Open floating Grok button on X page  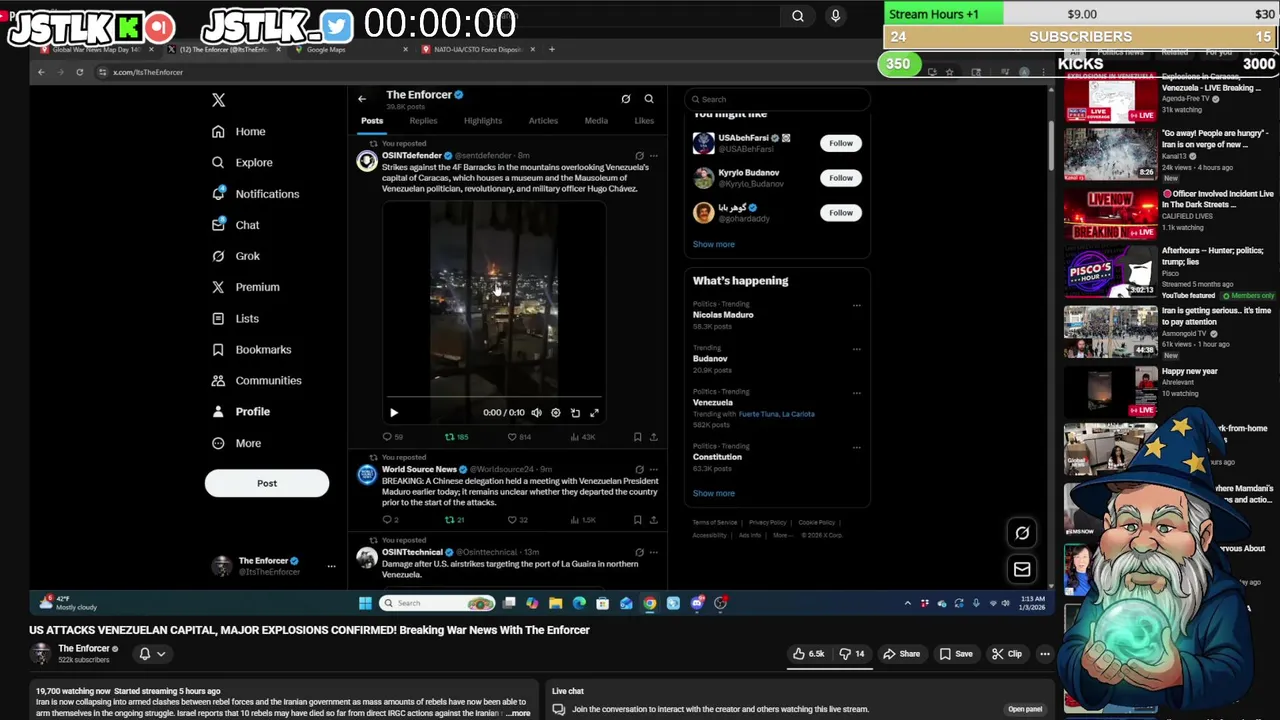tap(1022, 533)
